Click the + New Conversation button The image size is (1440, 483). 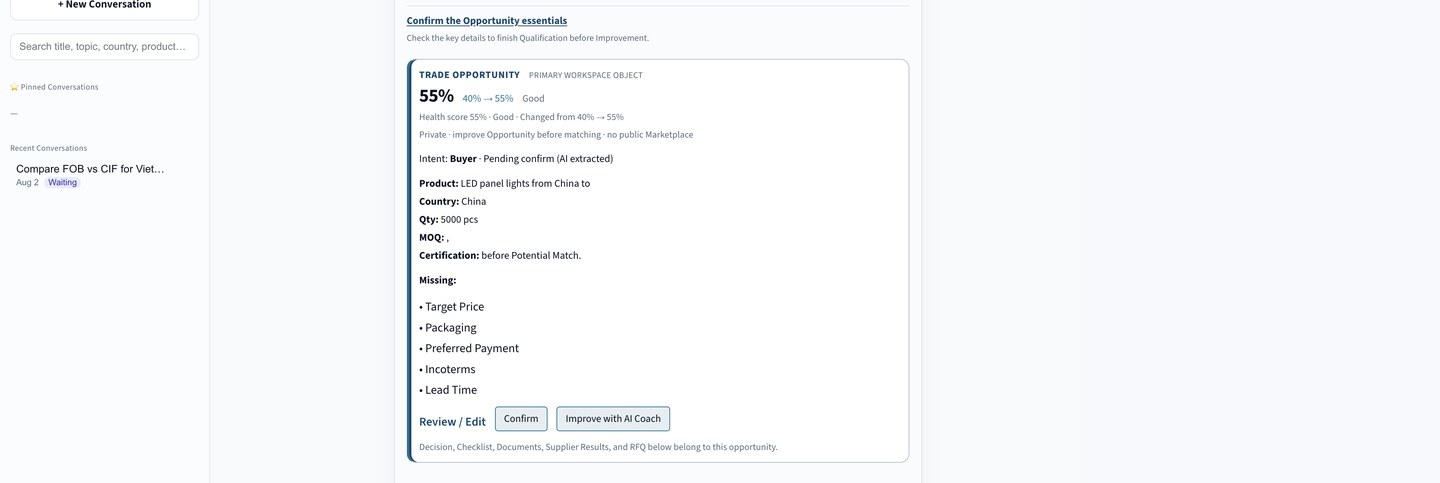(x=104, y=8)
